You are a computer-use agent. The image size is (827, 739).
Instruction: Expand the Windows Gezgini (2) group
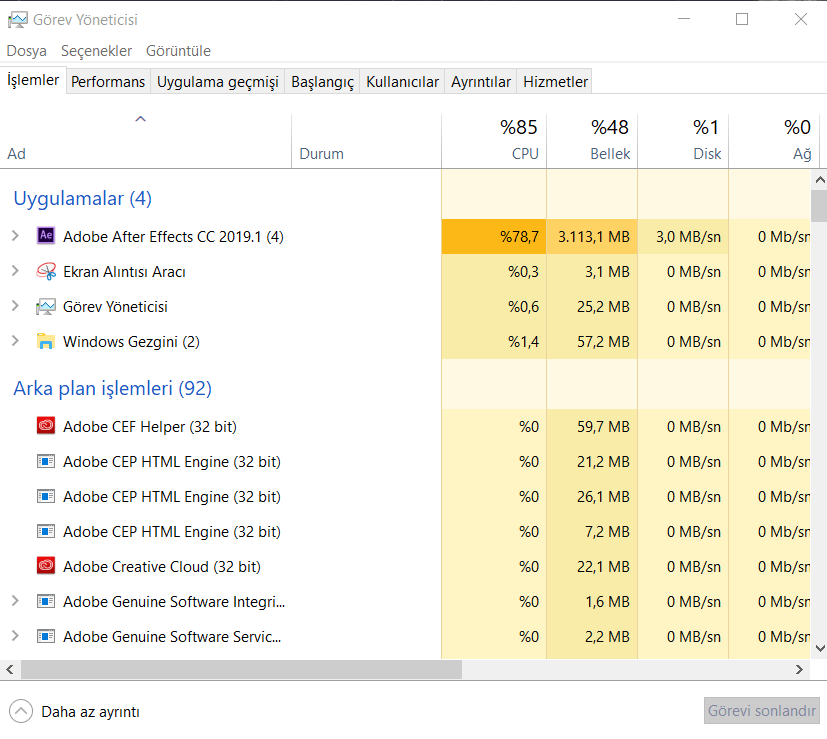(15, 341)
